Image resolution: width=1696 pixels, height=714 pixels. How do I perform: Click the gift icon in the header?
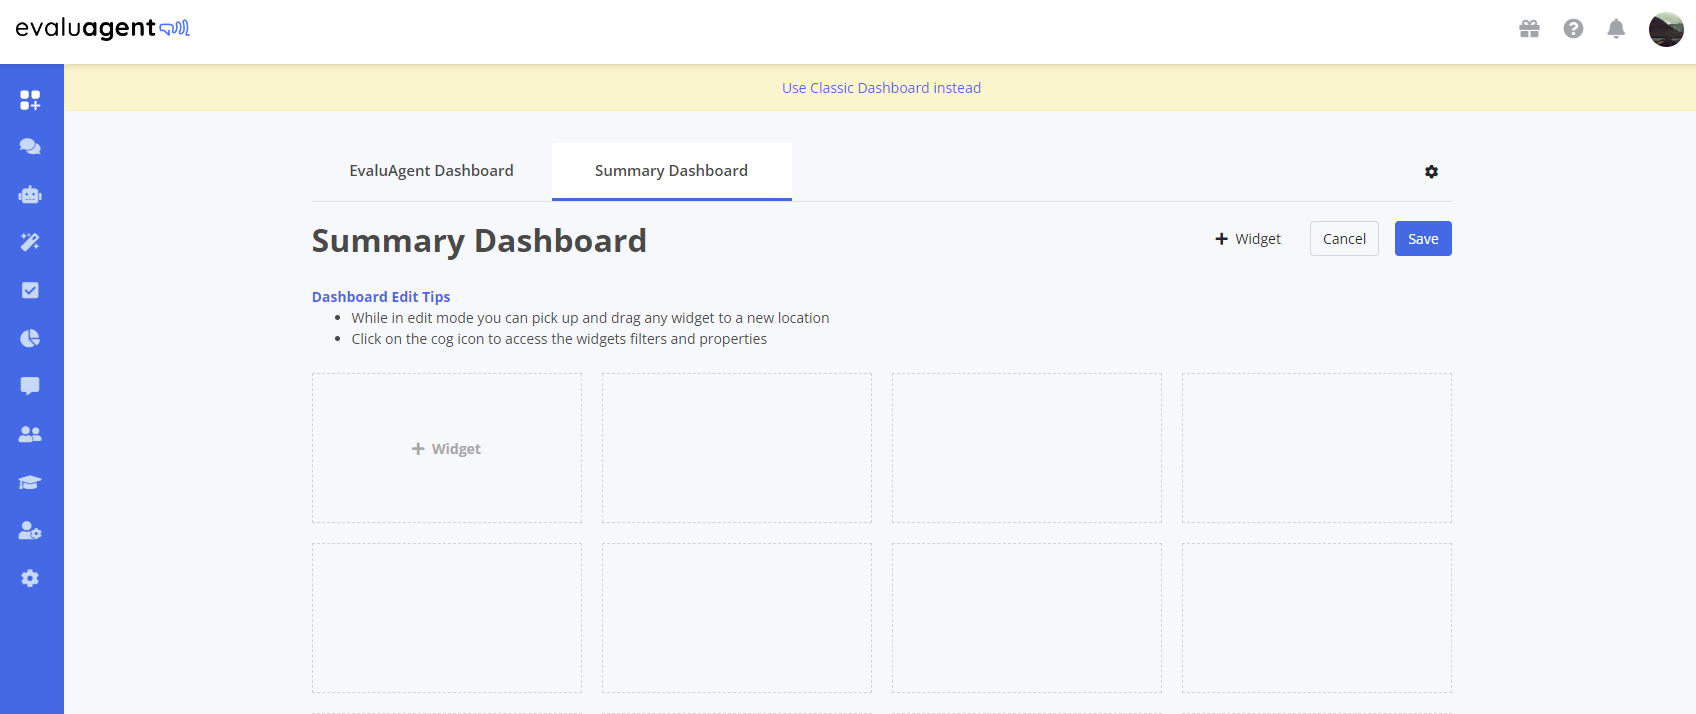(x=1530, y=29)
